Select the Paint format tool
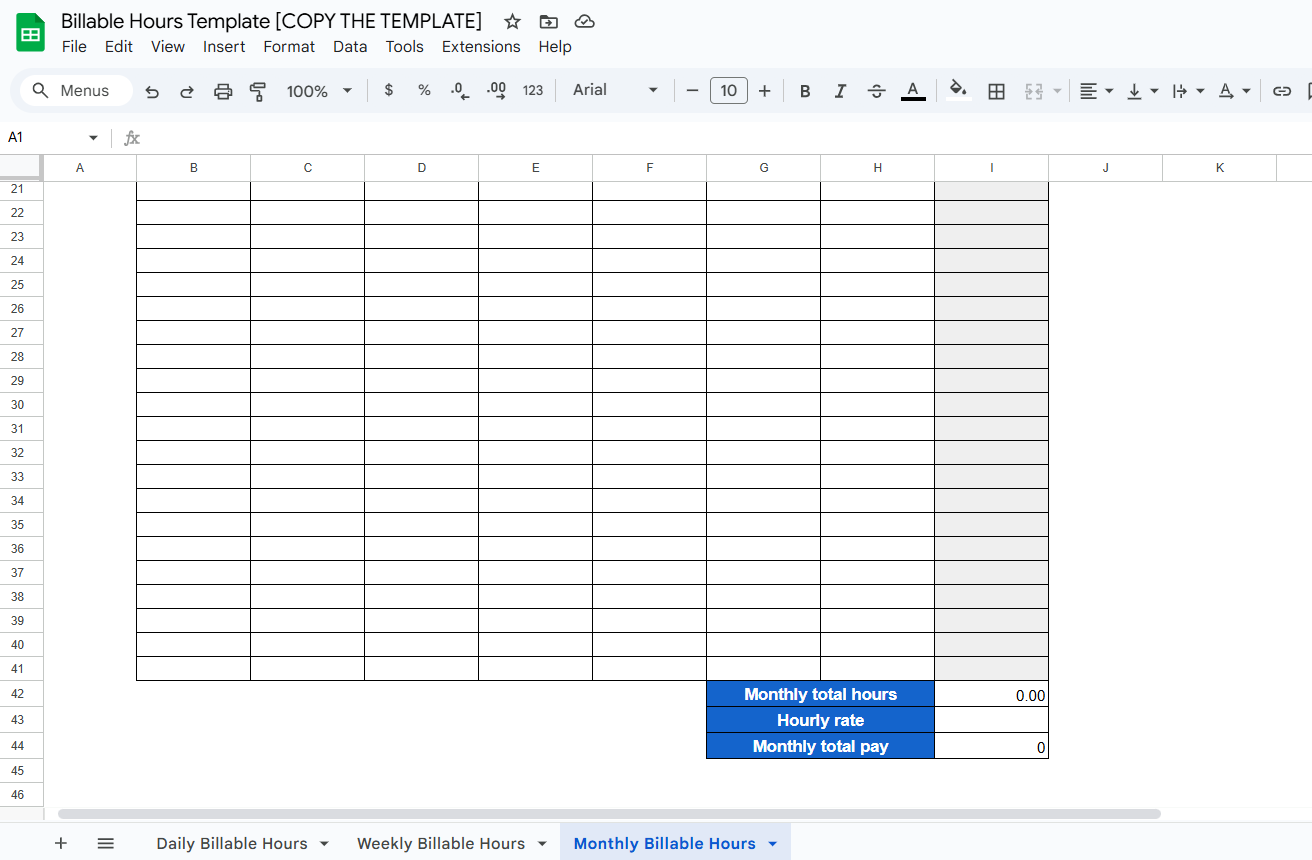Screen dimensions: 1312x860 (258, 90)
